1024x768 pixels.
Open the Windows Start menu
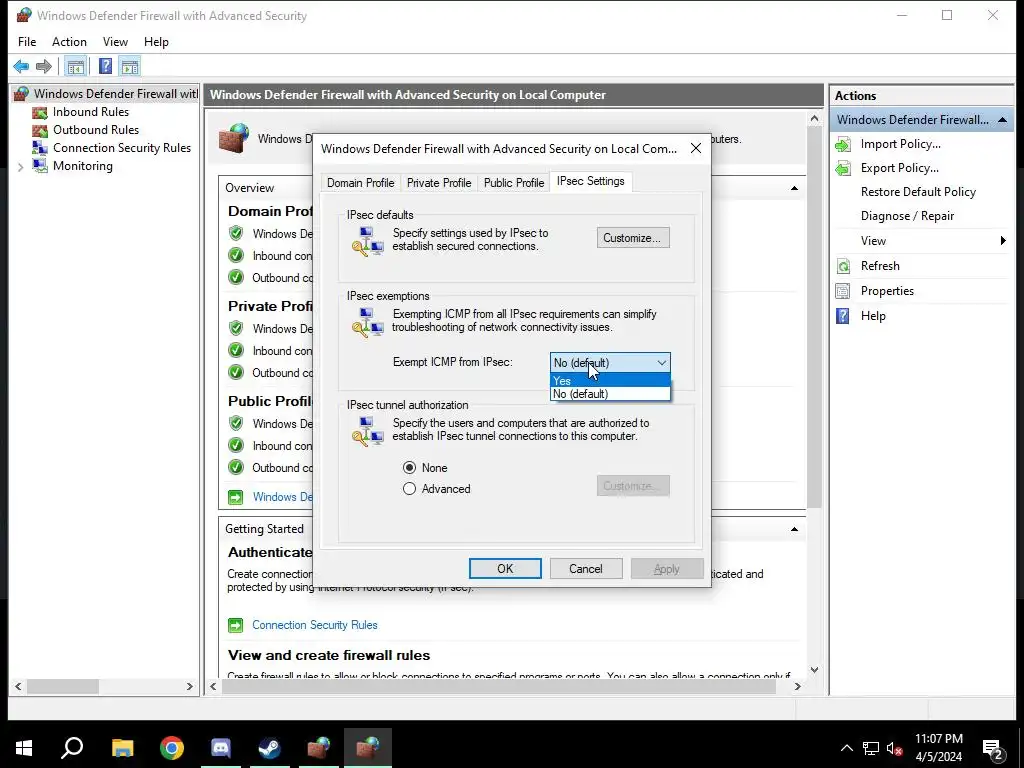coord(24,747)
